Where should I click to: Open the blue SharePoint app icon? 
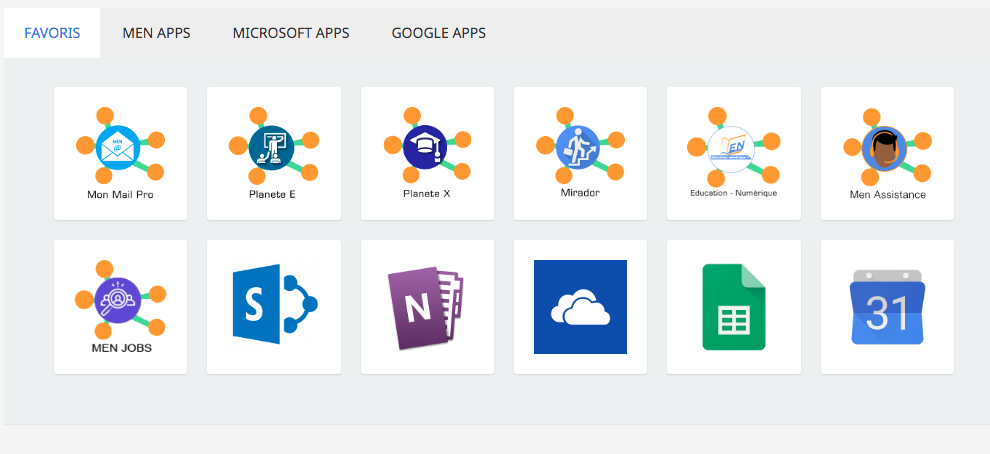(273, 307)
